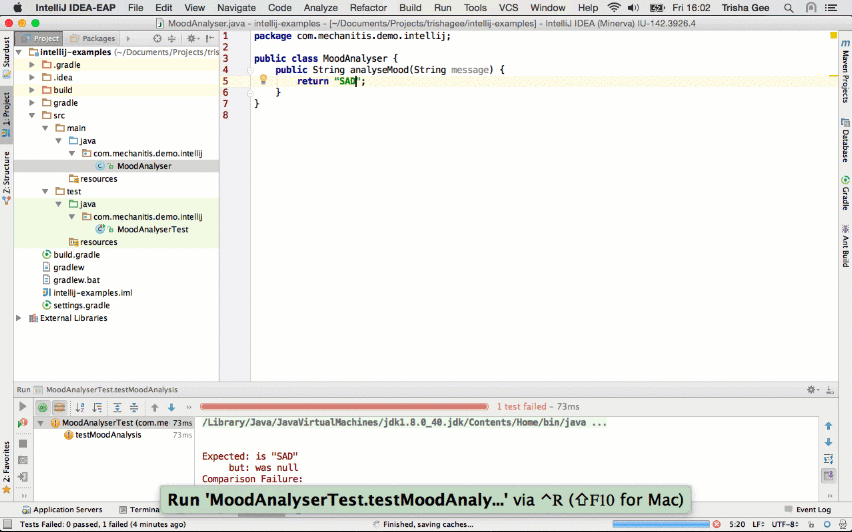This screenshot has height=532, width=852.
Task: Open the Navigate menu
Action: coord(236,8)
